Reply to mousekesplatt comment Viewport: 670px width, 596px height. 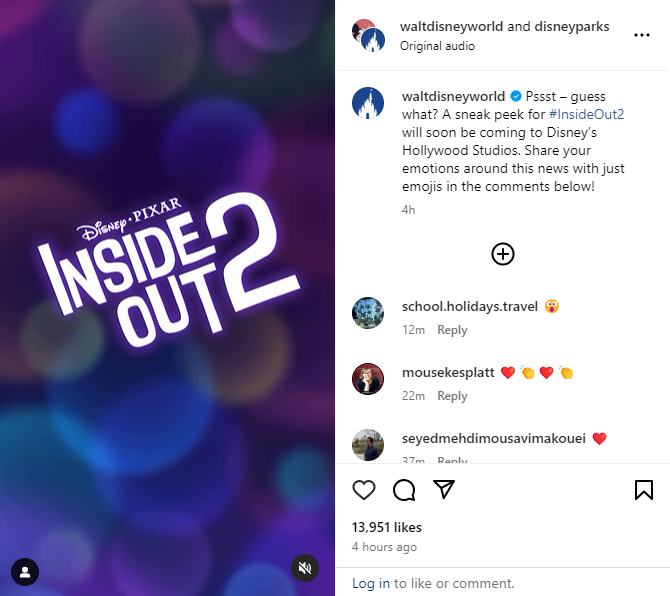[452, 396]
